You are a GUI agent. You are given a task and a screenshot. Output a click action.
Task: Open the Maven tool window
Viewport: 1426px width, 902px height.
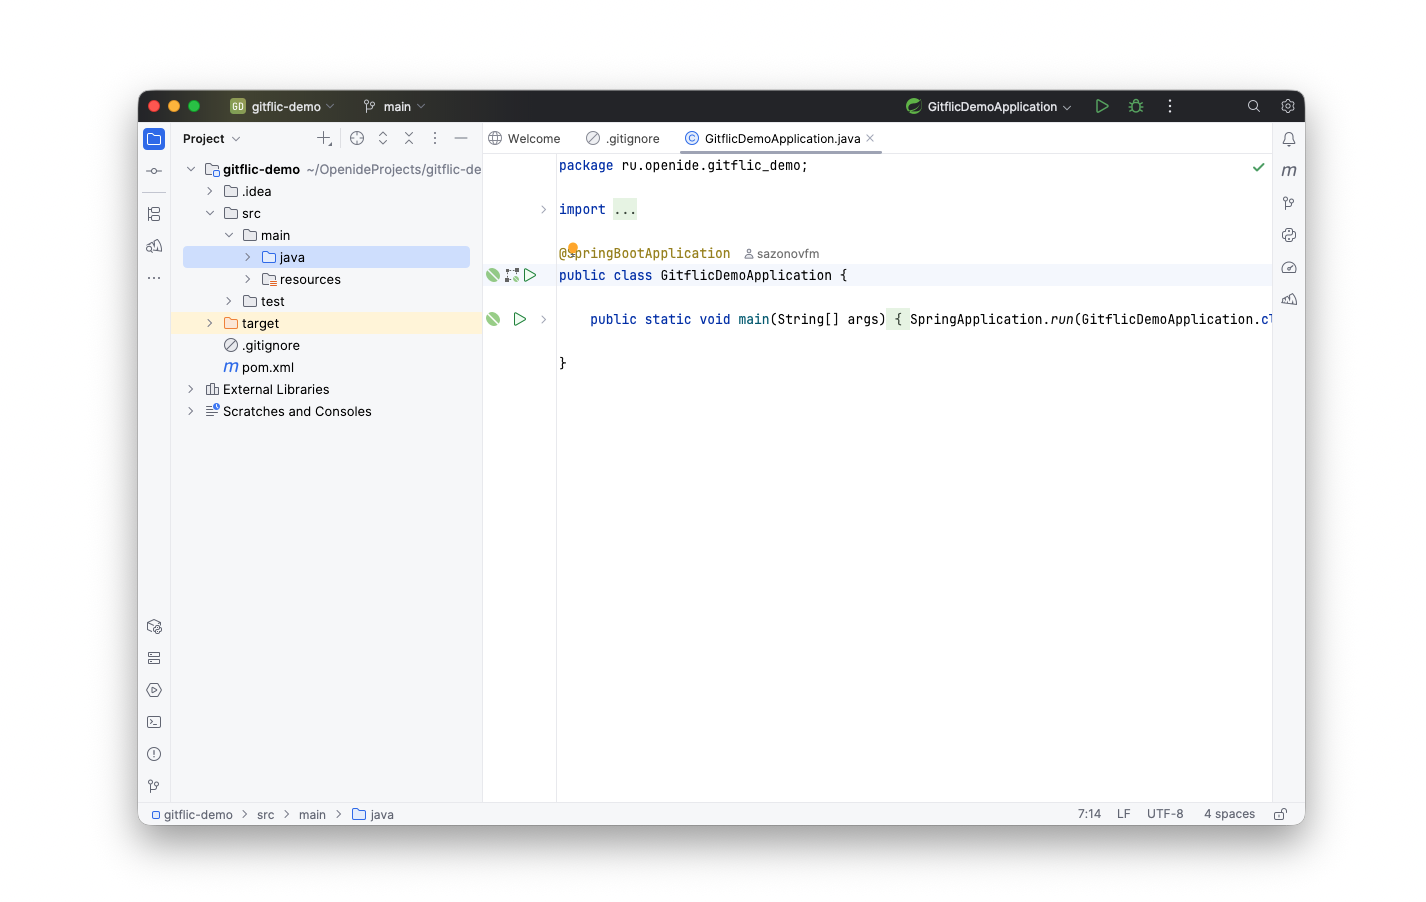[x=1289, y=170]
